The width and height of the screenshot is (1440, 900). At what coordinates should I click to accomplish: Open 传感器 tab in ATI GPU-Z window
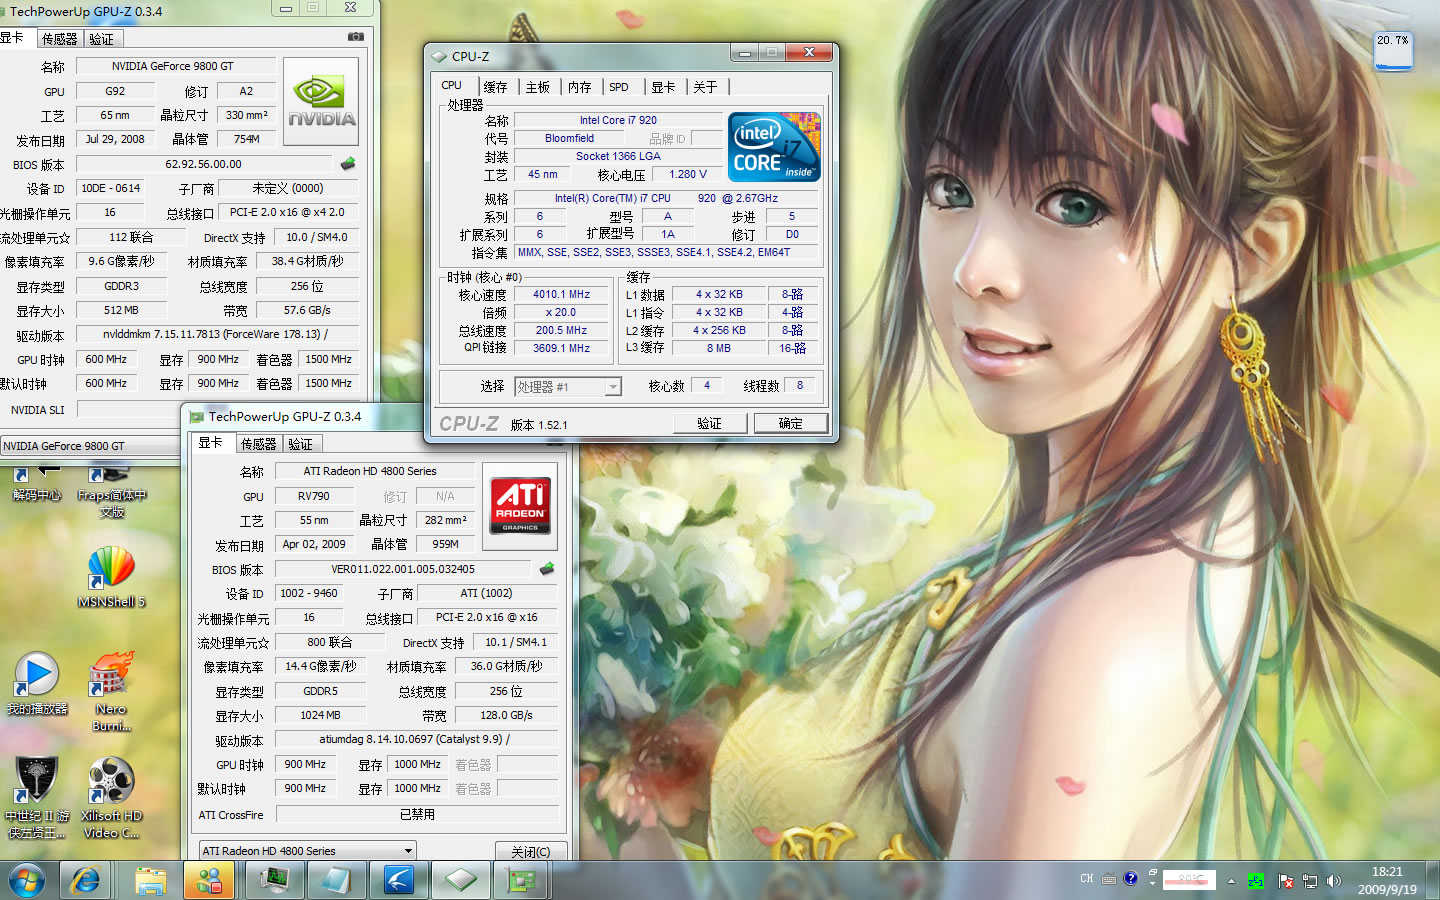pos(258,443)
